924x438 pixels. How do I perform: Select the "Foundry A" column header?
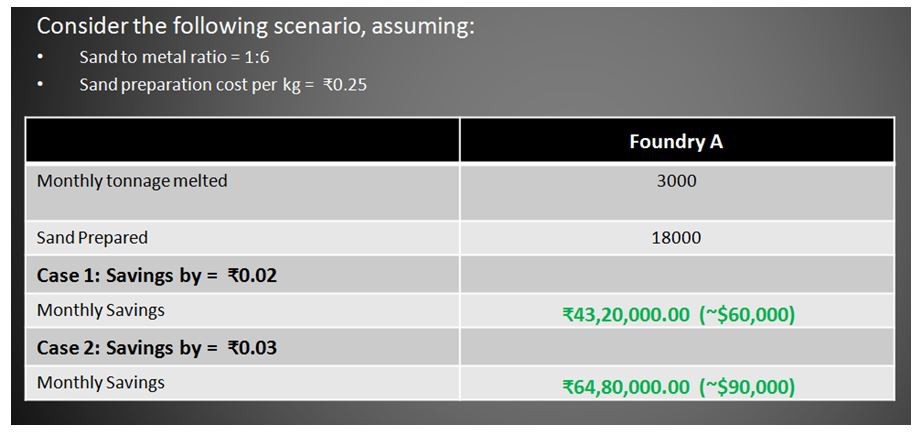(676, 141)
